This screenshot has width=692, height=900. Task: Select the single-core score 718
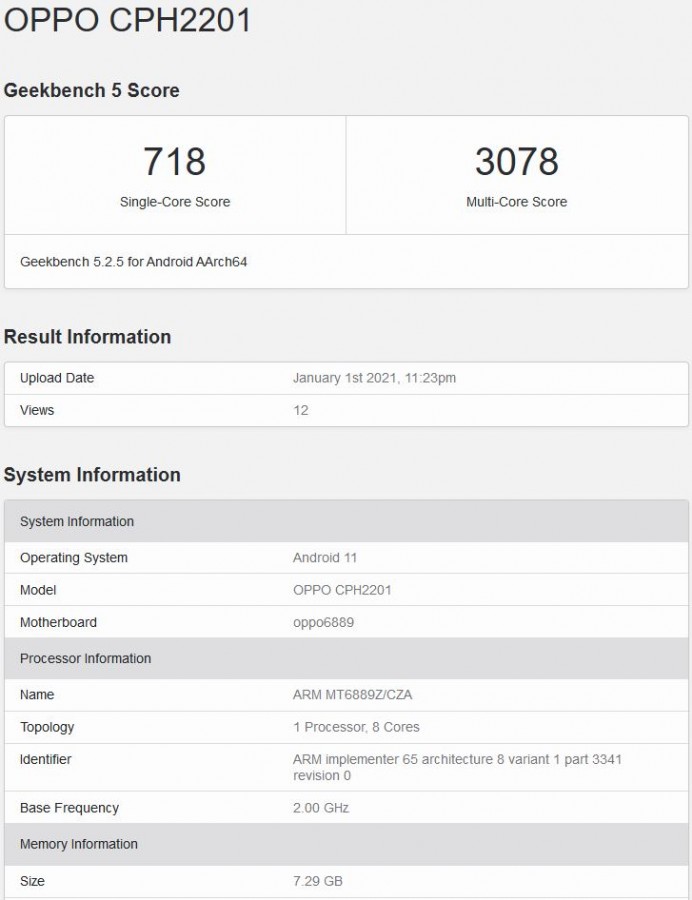point(175,161)
